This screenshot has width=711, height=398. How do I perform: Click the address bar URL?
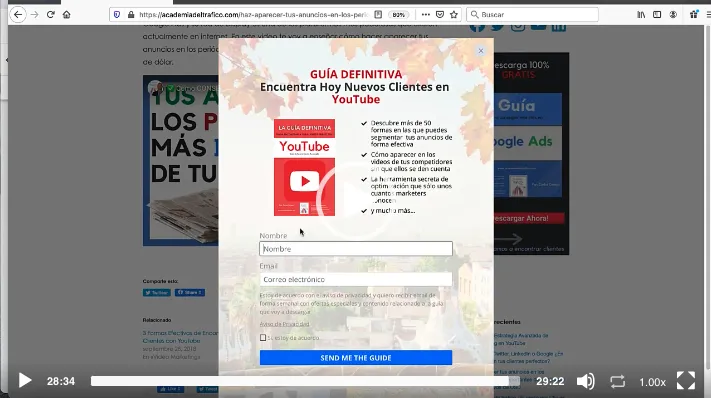tap(254, 15)
